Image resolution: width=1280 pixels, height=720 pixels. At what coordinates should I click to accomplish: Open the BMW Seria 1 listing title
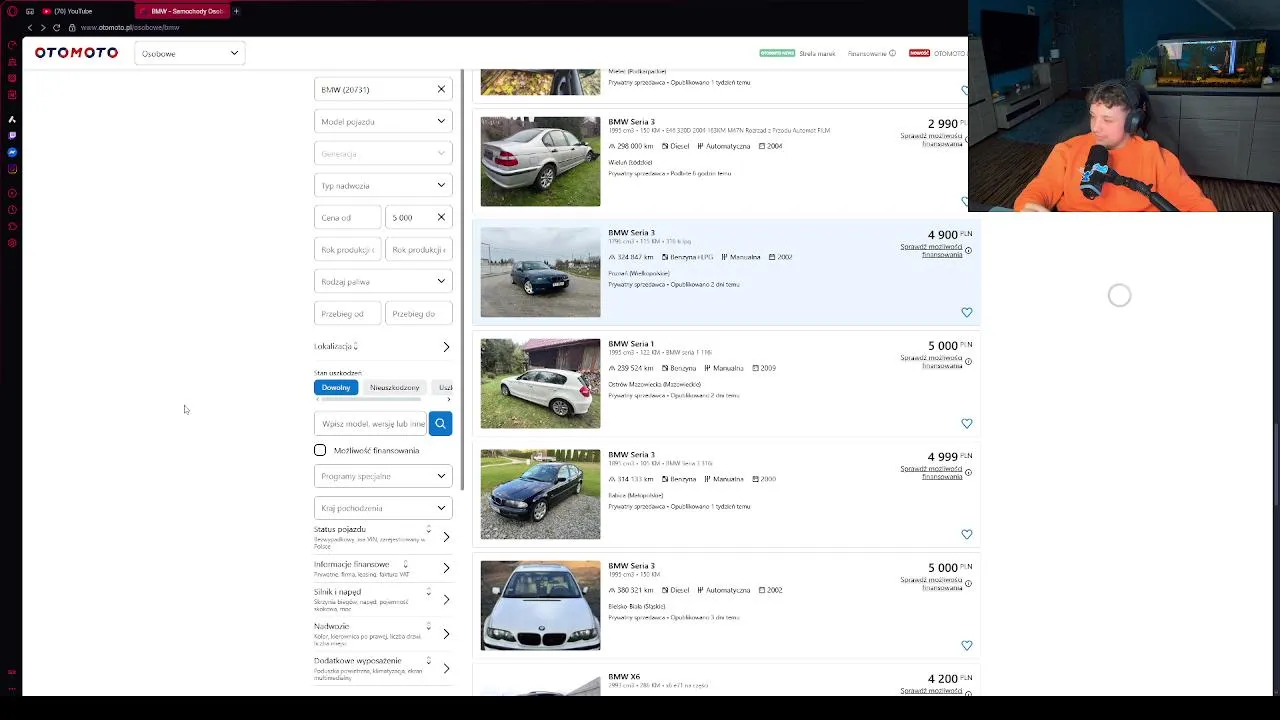[x=631, y=344]
